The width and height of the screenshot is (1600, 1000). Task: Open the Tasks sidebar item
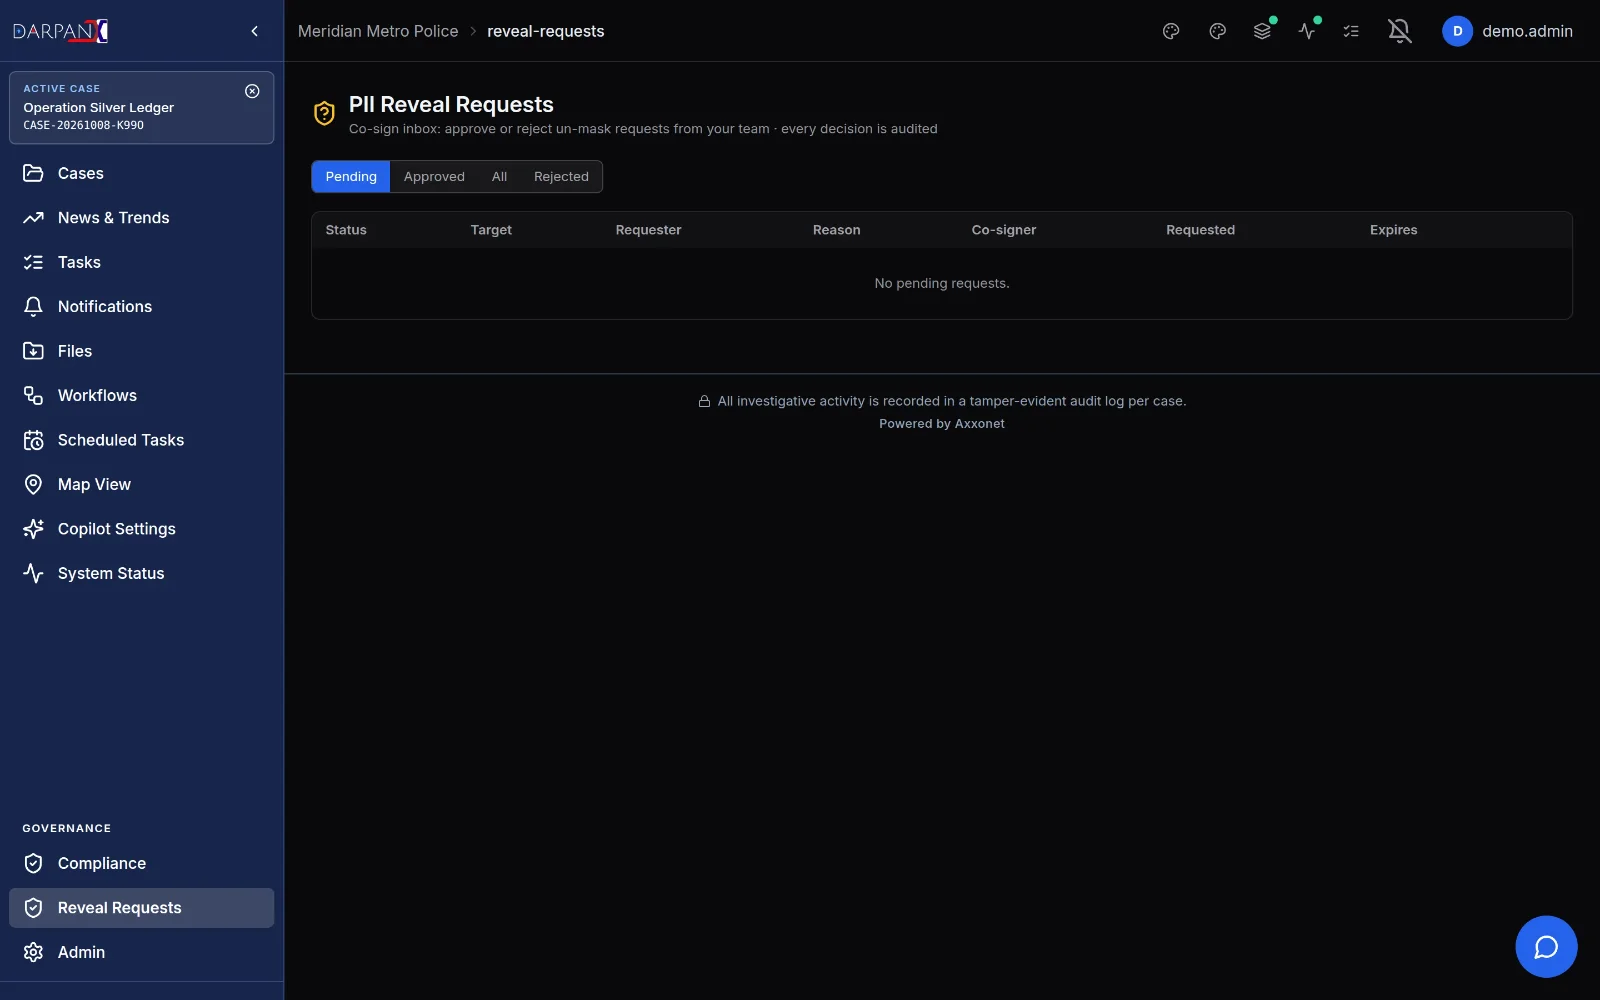141,262
